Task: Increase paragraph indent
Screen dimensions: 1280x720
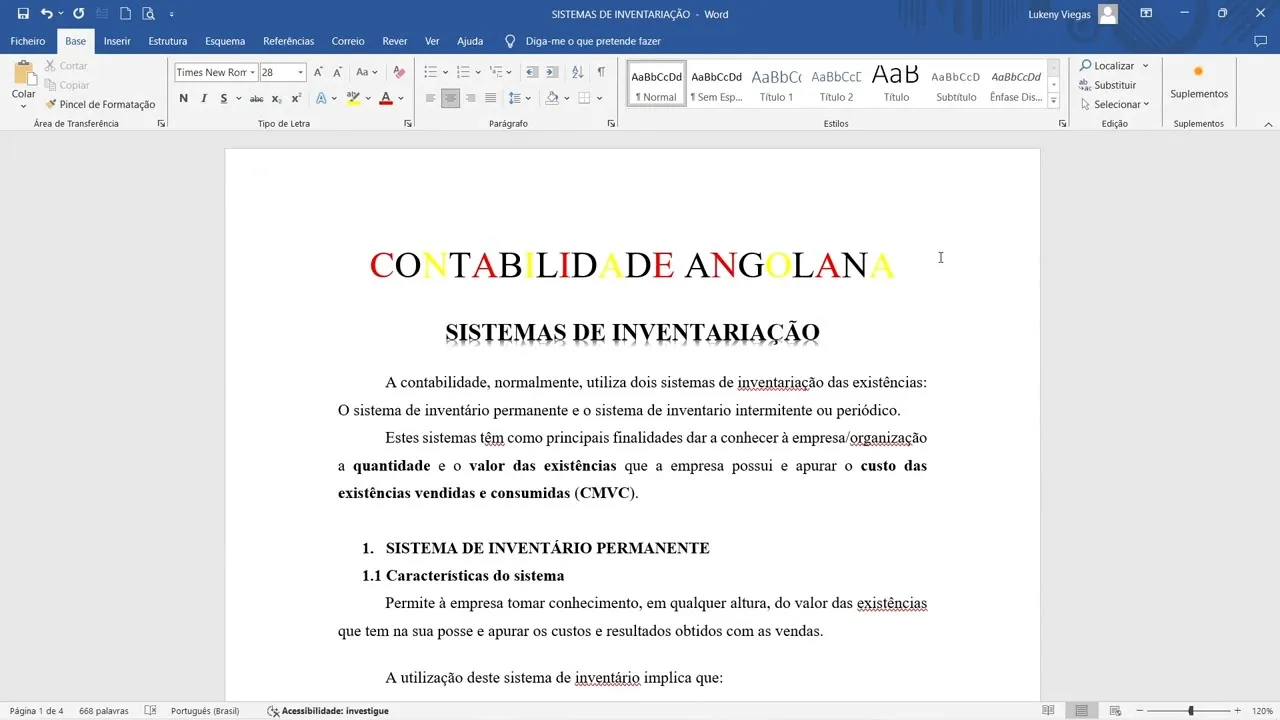Action: (552, 72)
